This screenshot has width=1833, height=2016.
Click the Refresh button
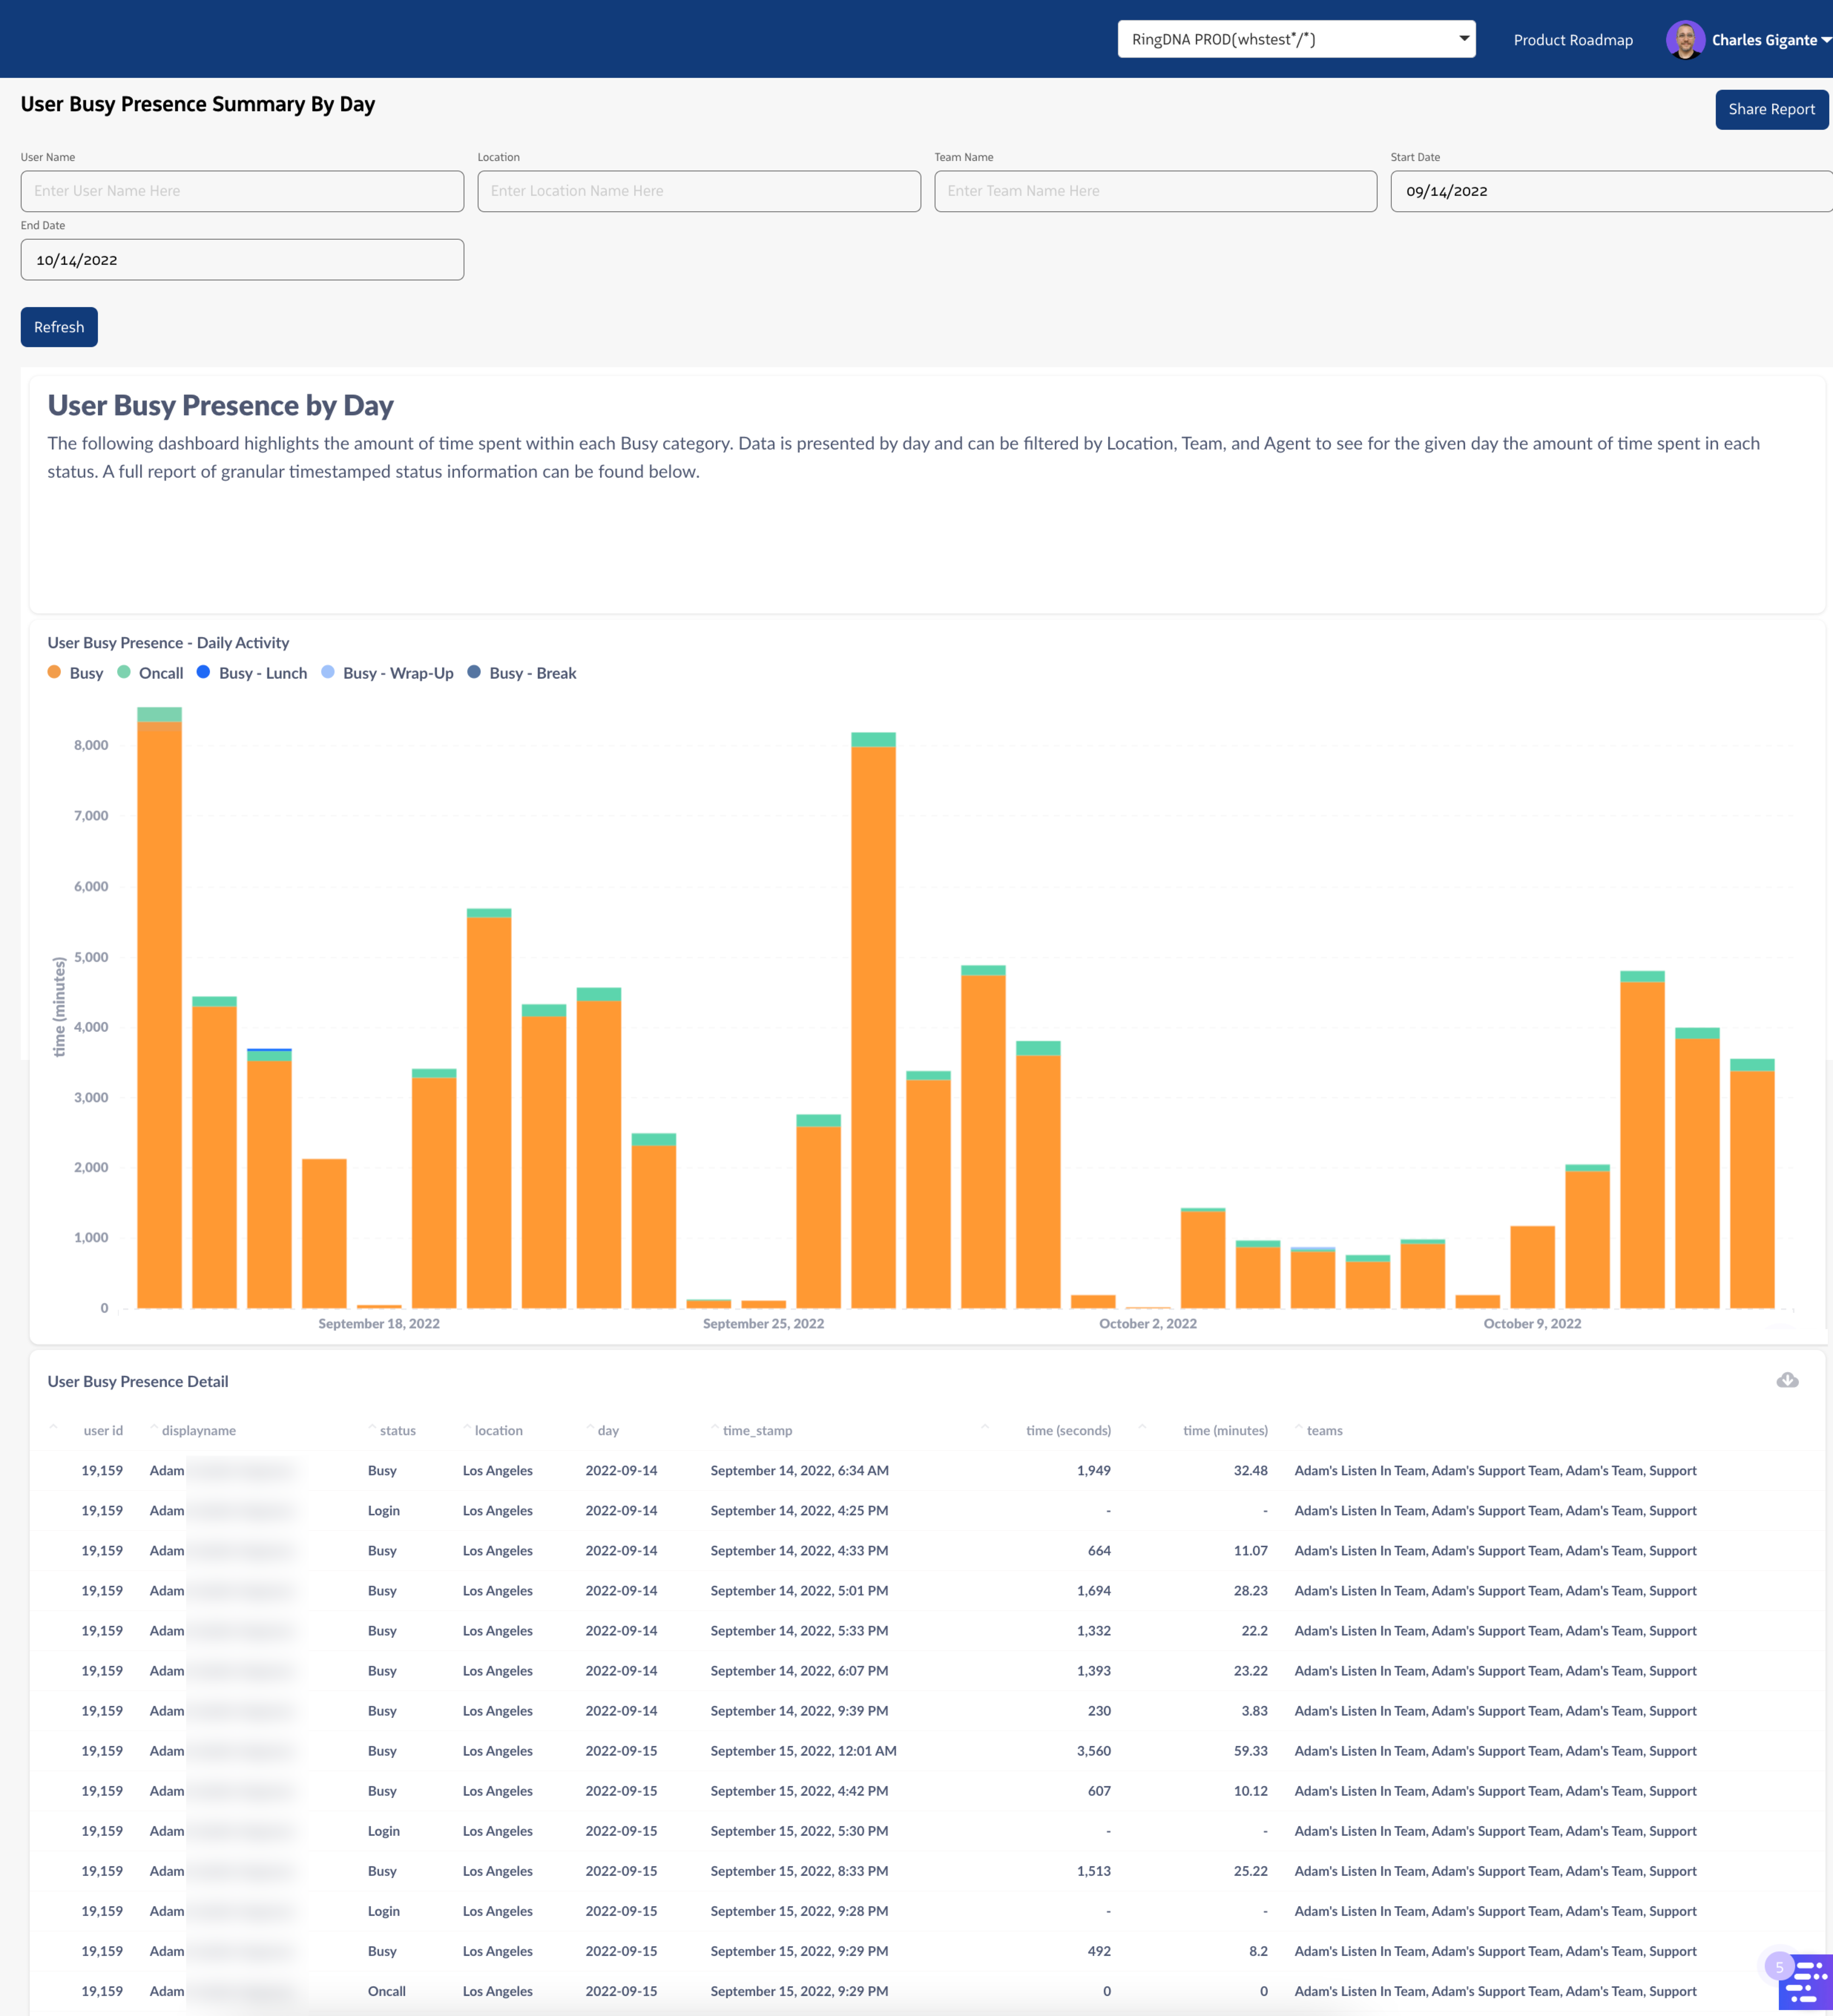[59, 327]
